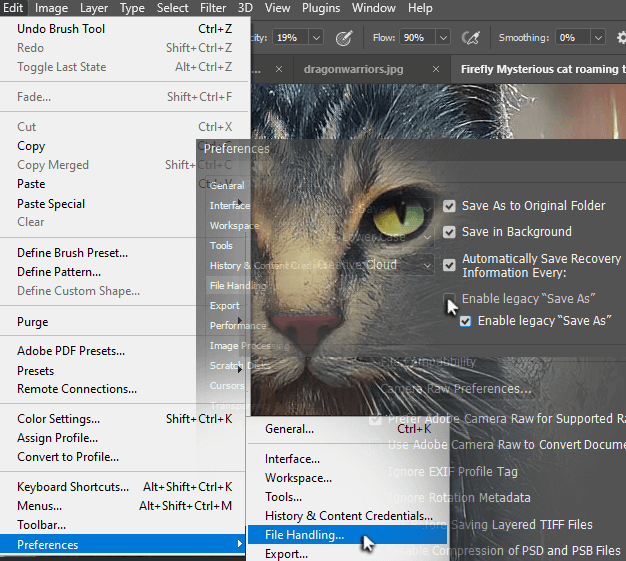Select Copy from Edit menu
This screenshot has height=561, width=626.
pos(125,146)
